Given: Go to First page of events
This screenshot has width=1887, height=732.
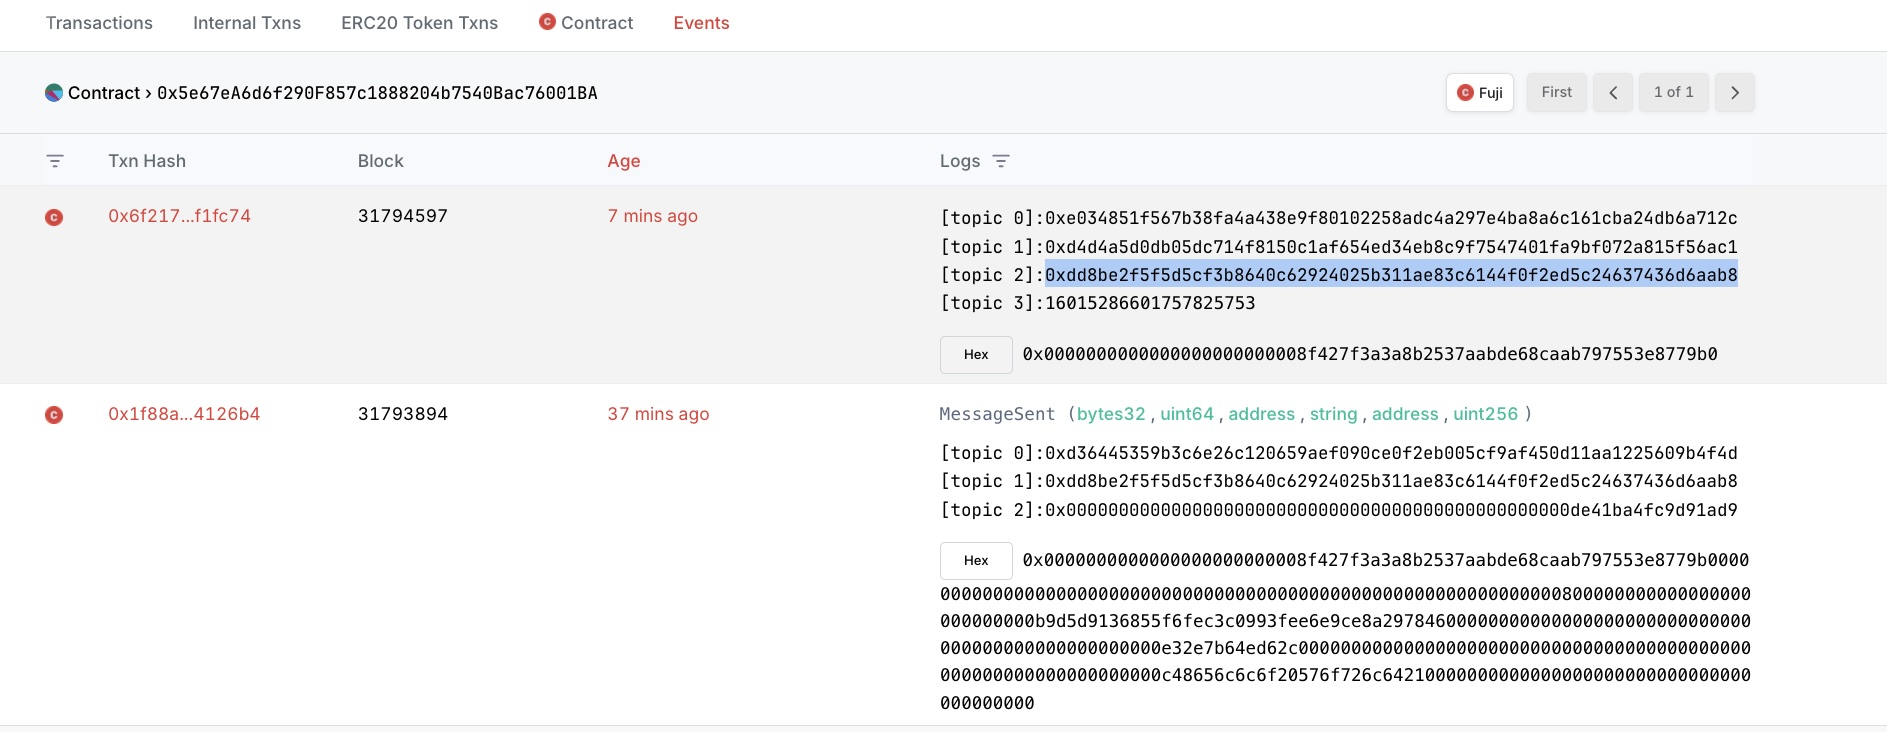Looking at the screenshot, I should click(1556, 92).
